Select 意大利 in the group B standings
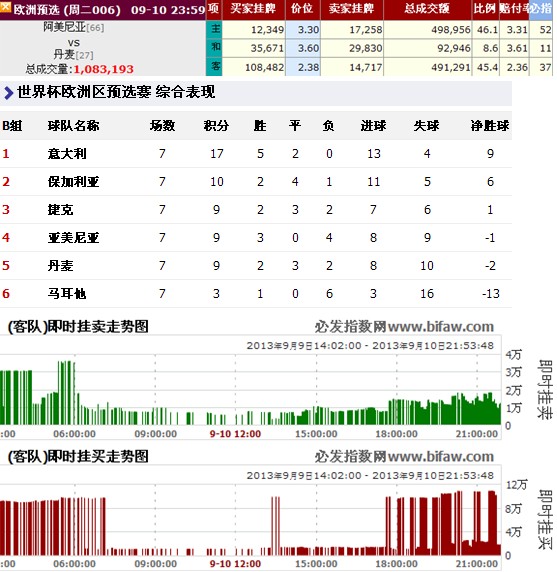This screenshot has height=572, width=557. (x=67, y=154)
